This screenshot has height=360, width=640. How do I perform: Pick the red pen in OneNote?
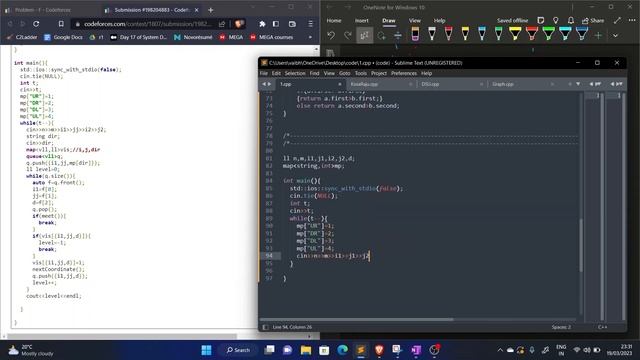449,34
